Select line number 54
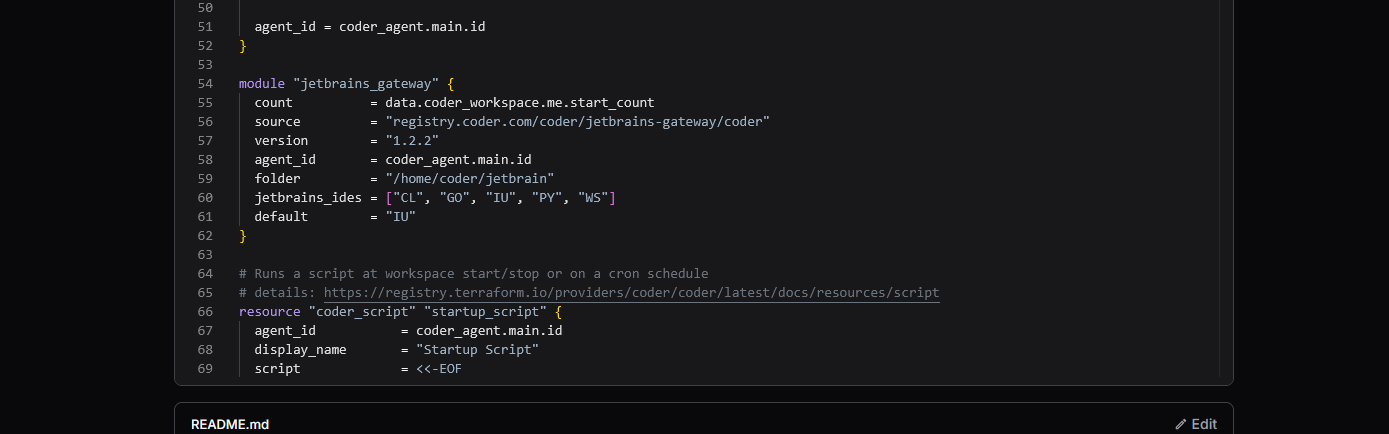 pos(205,84)
